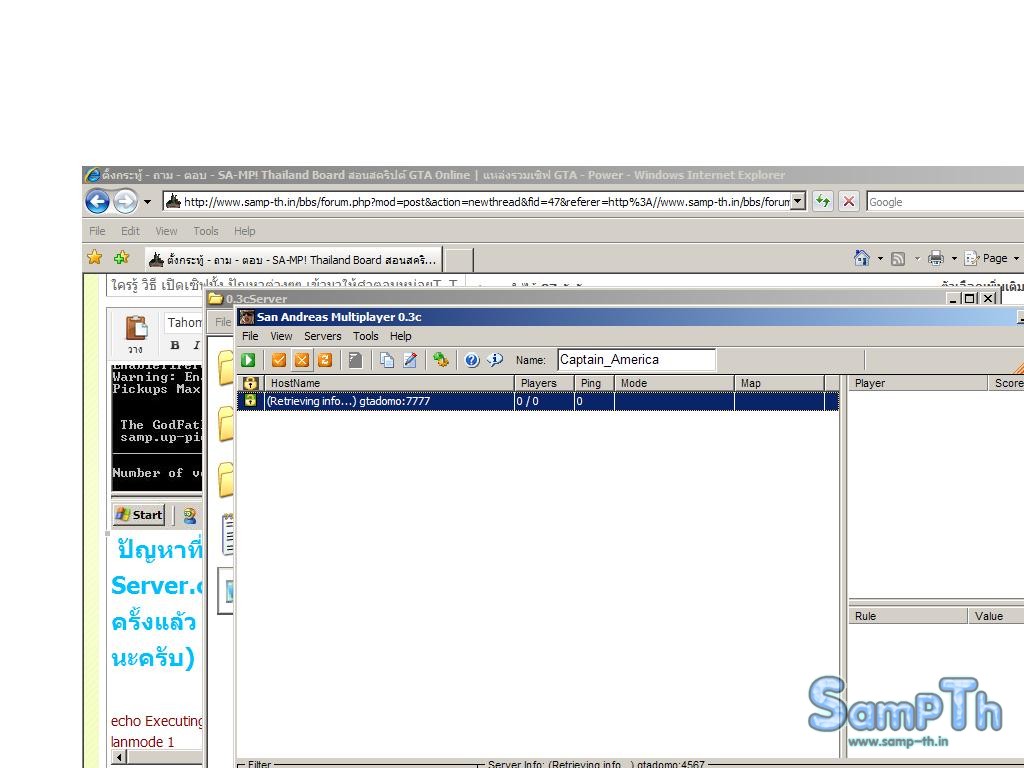Screen dimensions: 1024x768
Task: Click the padlock column header icon
Action: [x=251, y=383]
